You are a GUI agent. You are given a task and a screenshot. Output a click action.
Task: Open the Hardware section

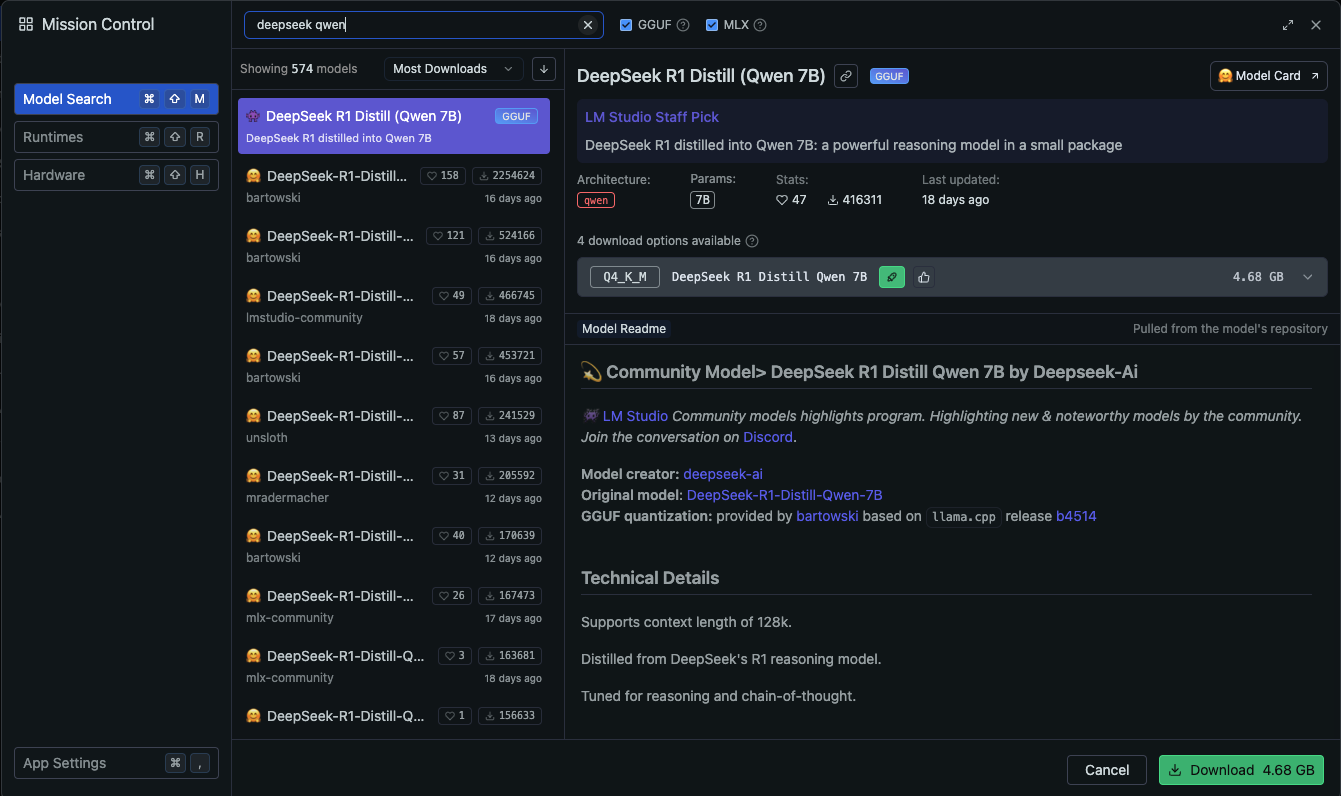pos(116,175)
